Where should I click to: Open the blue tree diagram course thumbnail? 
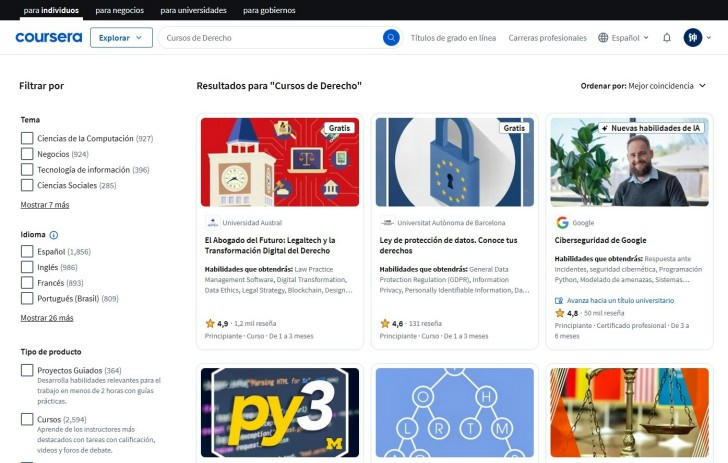pos(455,413)
